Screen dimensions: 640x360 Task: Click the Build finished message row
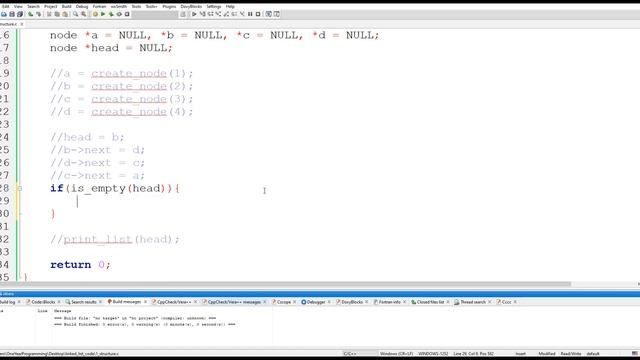pos(144,324)
